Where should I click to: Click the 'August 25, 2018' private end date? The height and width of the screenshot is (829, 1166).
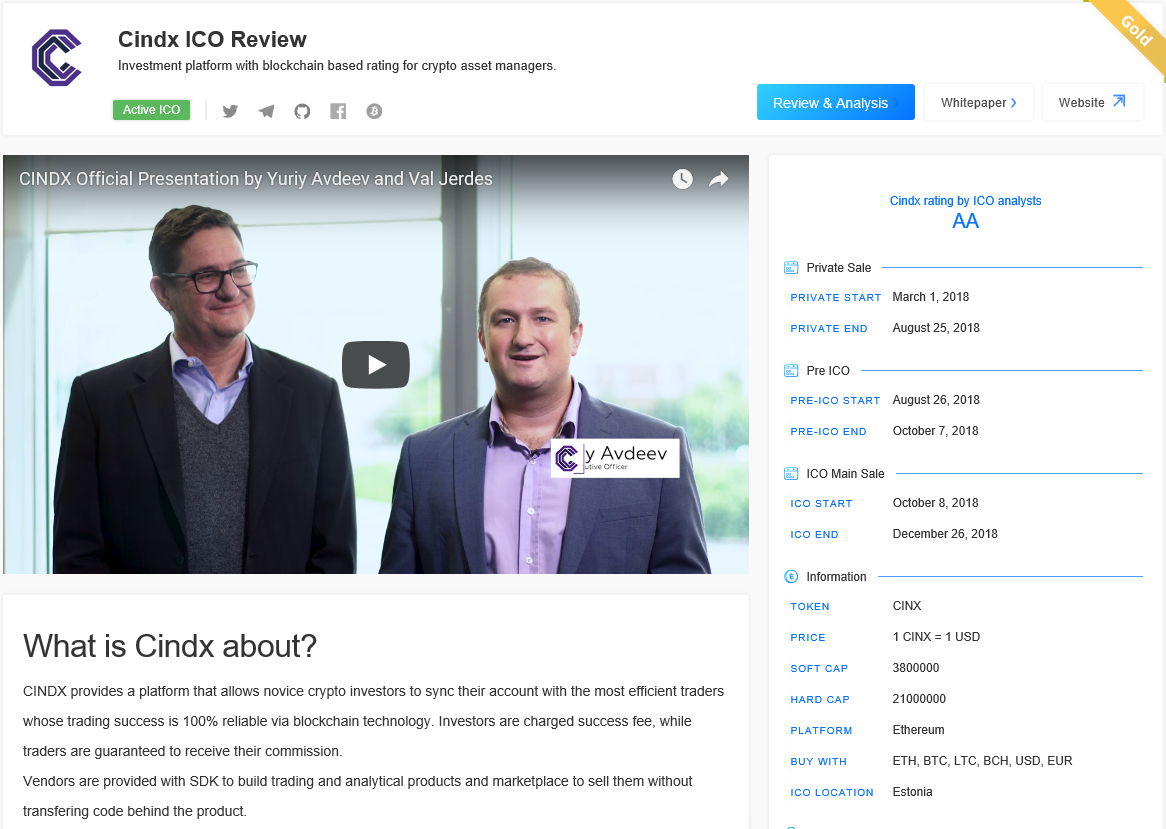935,328
